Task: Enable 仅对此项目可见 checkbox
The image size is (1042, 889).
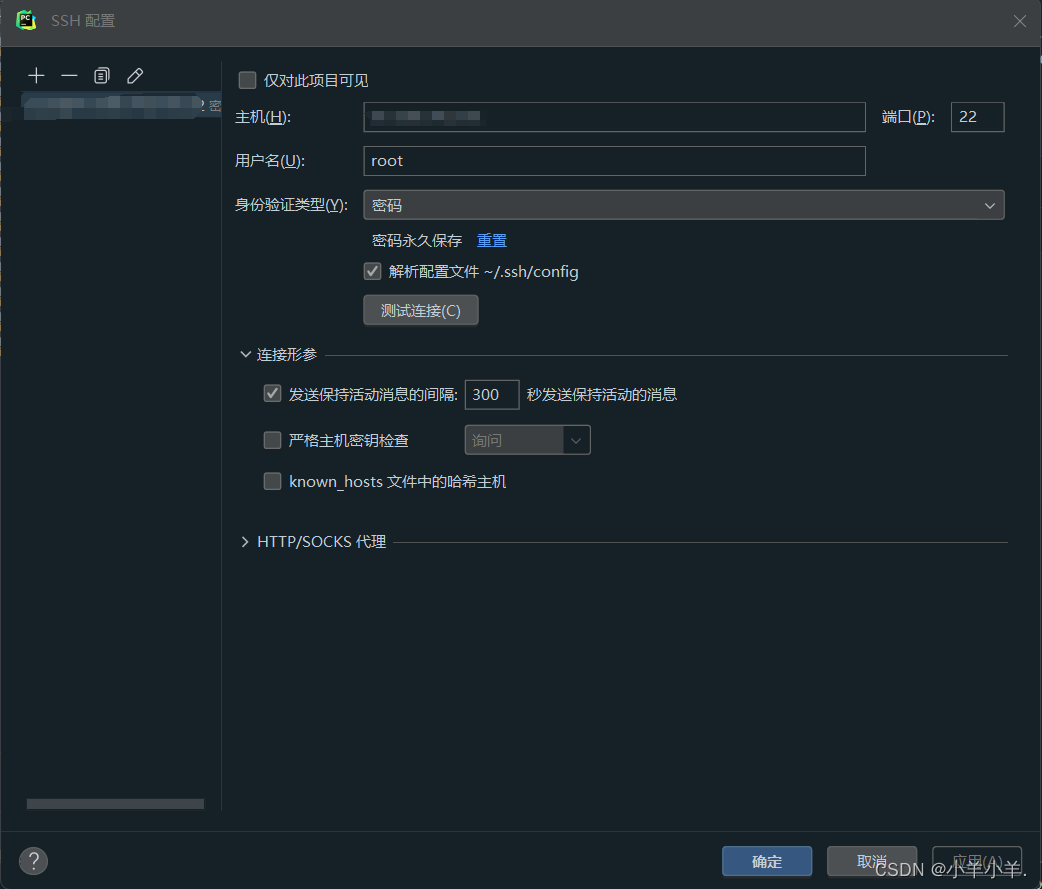Action: coord(247,80)
